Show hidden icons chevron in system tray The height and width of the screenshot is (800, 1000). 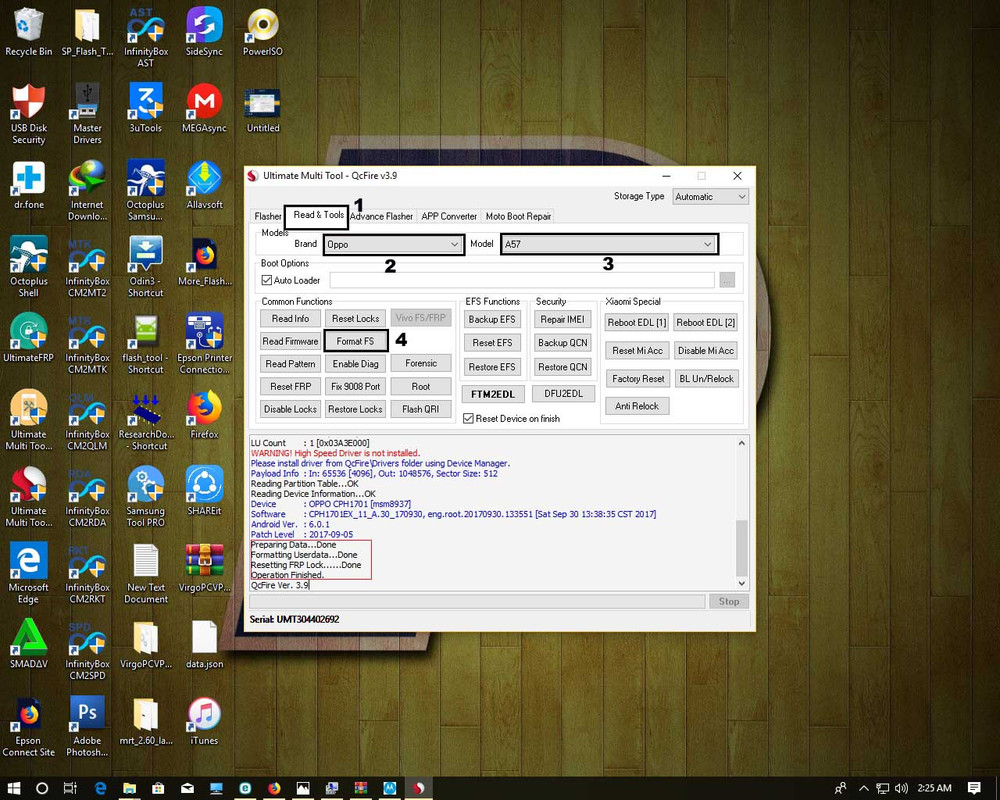(x=863, y=788)
